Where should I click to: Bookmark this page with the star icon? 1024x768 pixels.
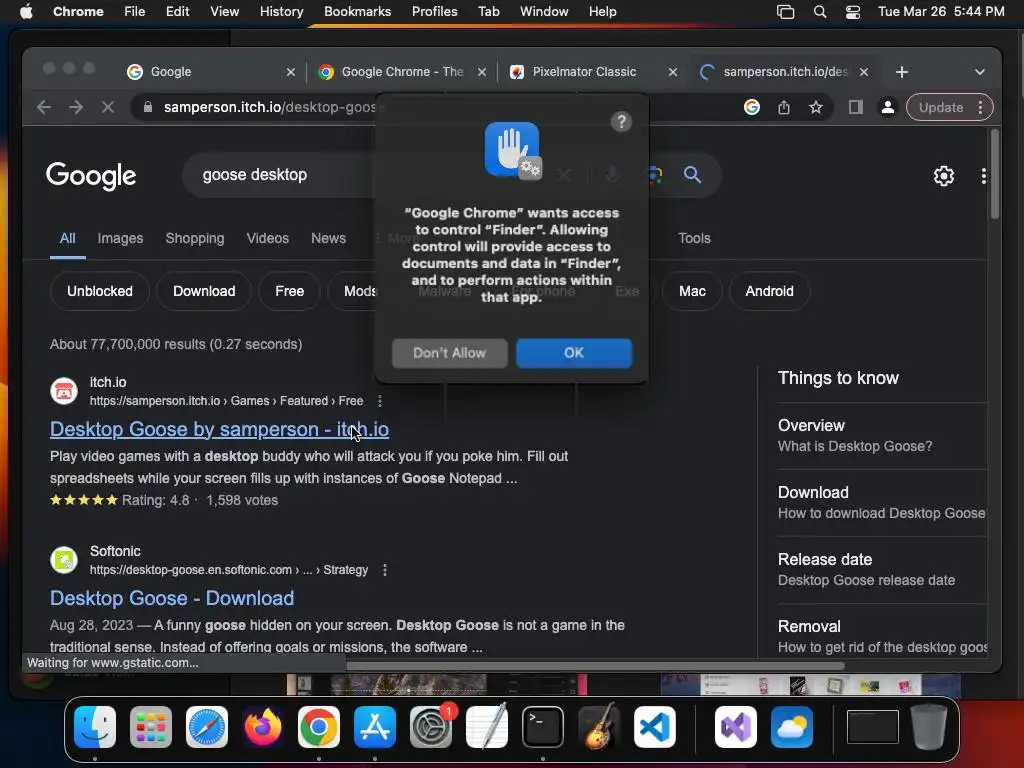pos(816,107)
